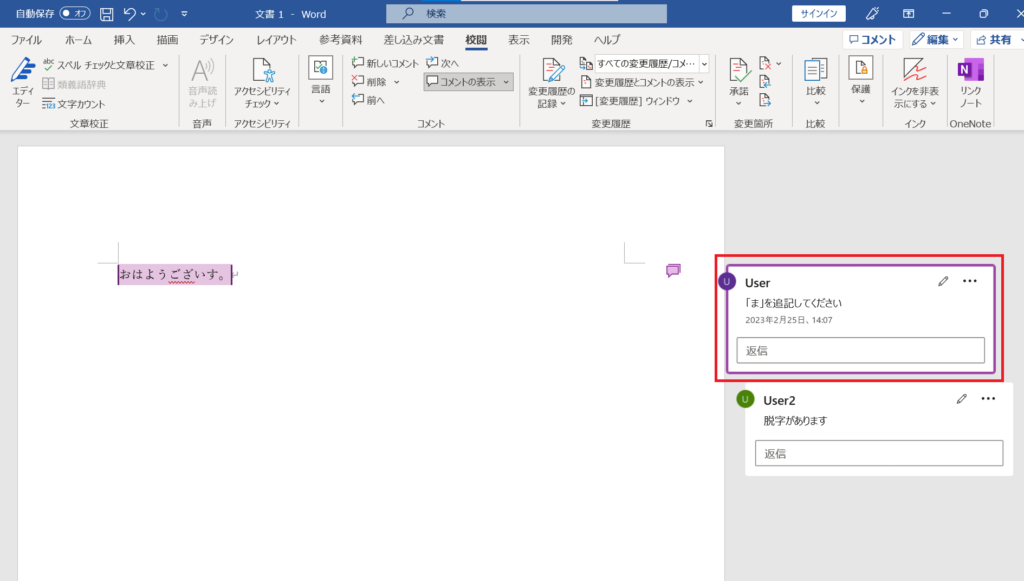Viewport: 1024px width, 581px height.
Task: Toggle the AutoSave (自動保存) switch
Action: coord(75,14)
